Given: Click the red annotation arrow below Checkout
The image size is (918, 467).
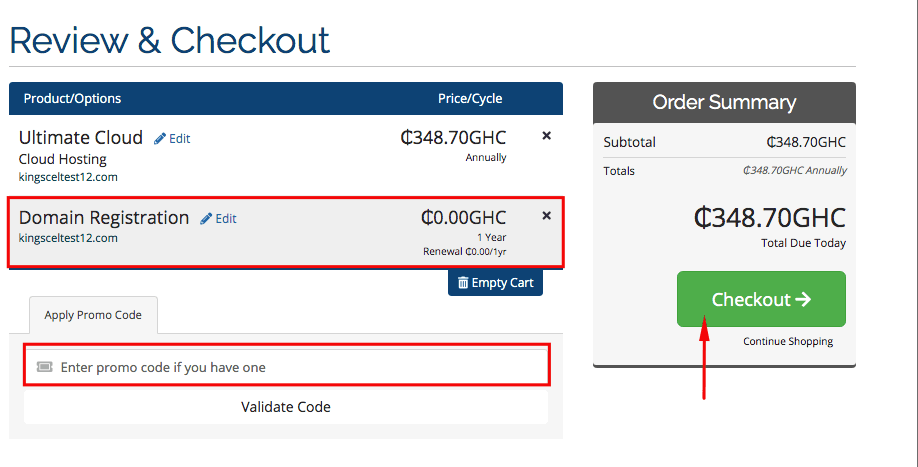Looking at the screenshot, I should click(x=705, y=360).
